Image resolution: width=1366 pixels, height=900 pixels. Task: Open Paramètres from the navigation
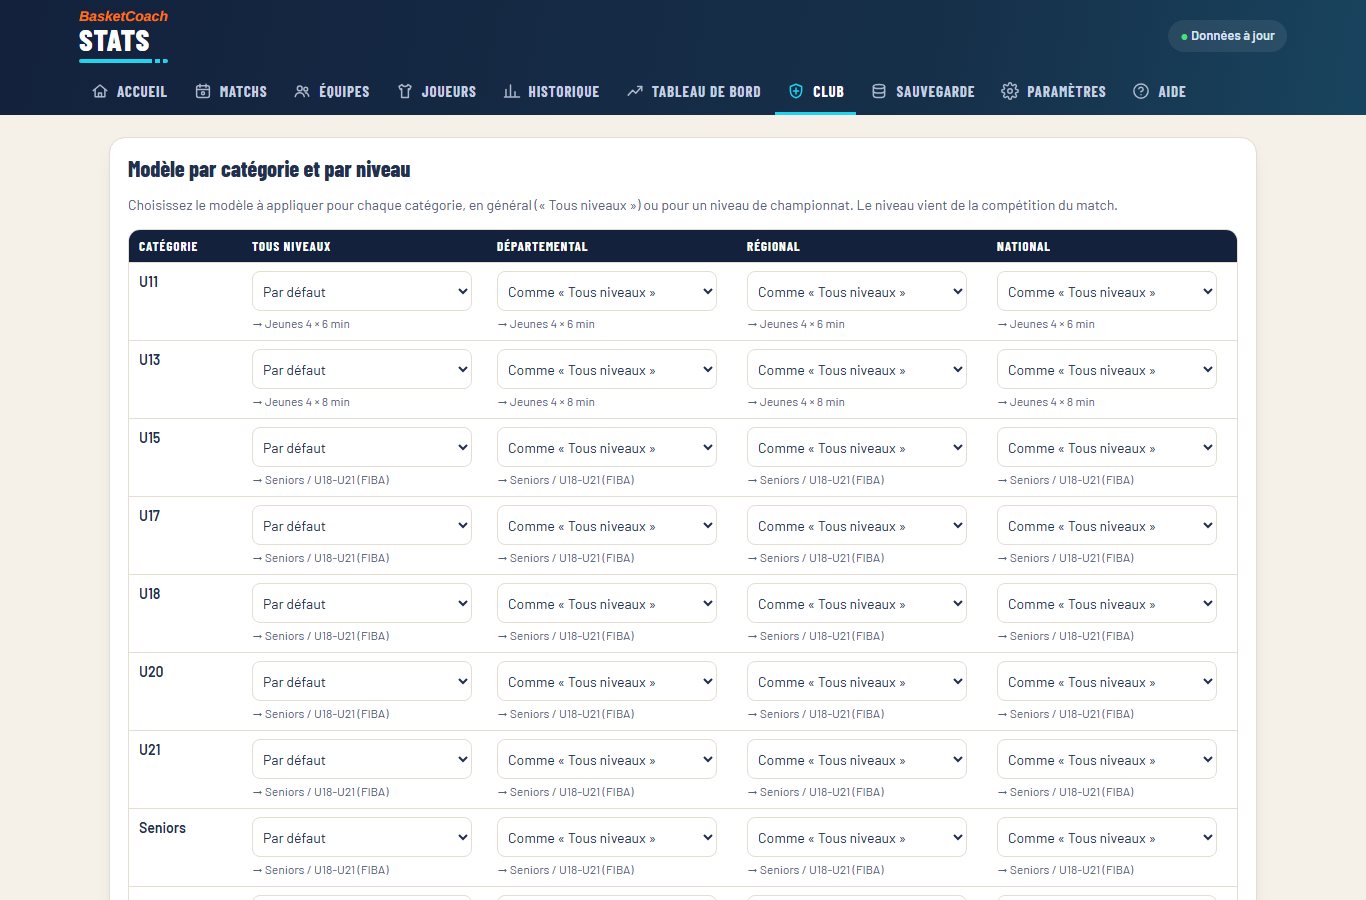click(1054, 91)
